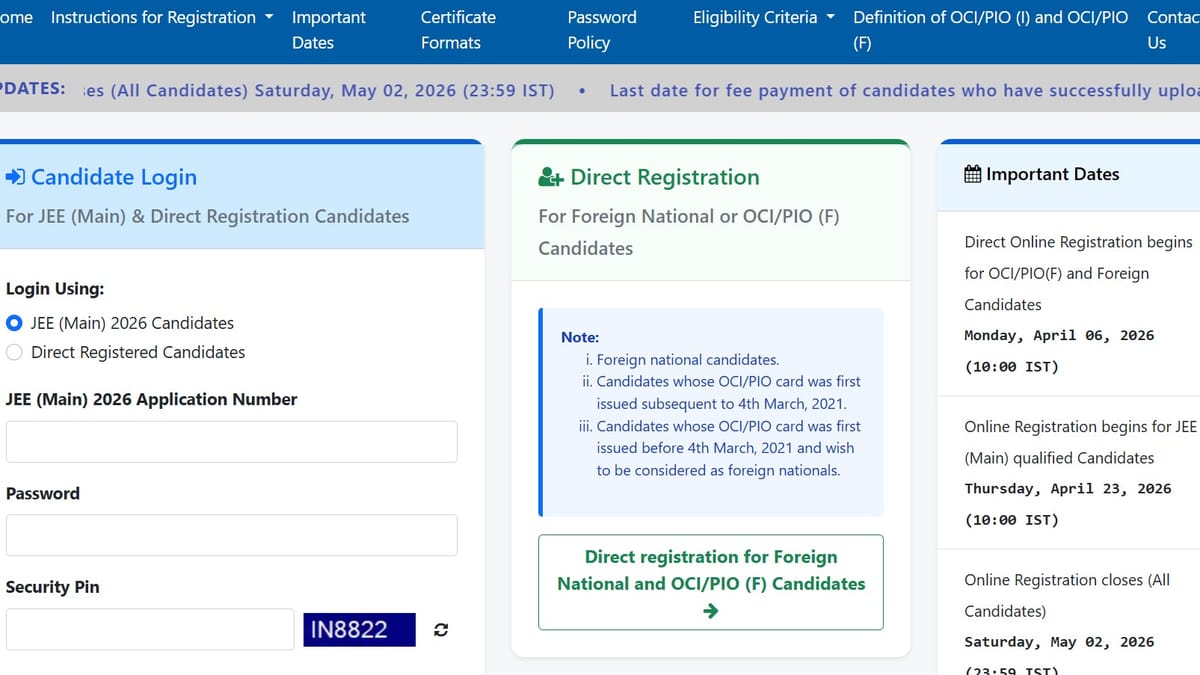Viewport: 1200px width, 675px height.
Task: Click 'Login Using:' label
Action: click(x=55, y=289)
